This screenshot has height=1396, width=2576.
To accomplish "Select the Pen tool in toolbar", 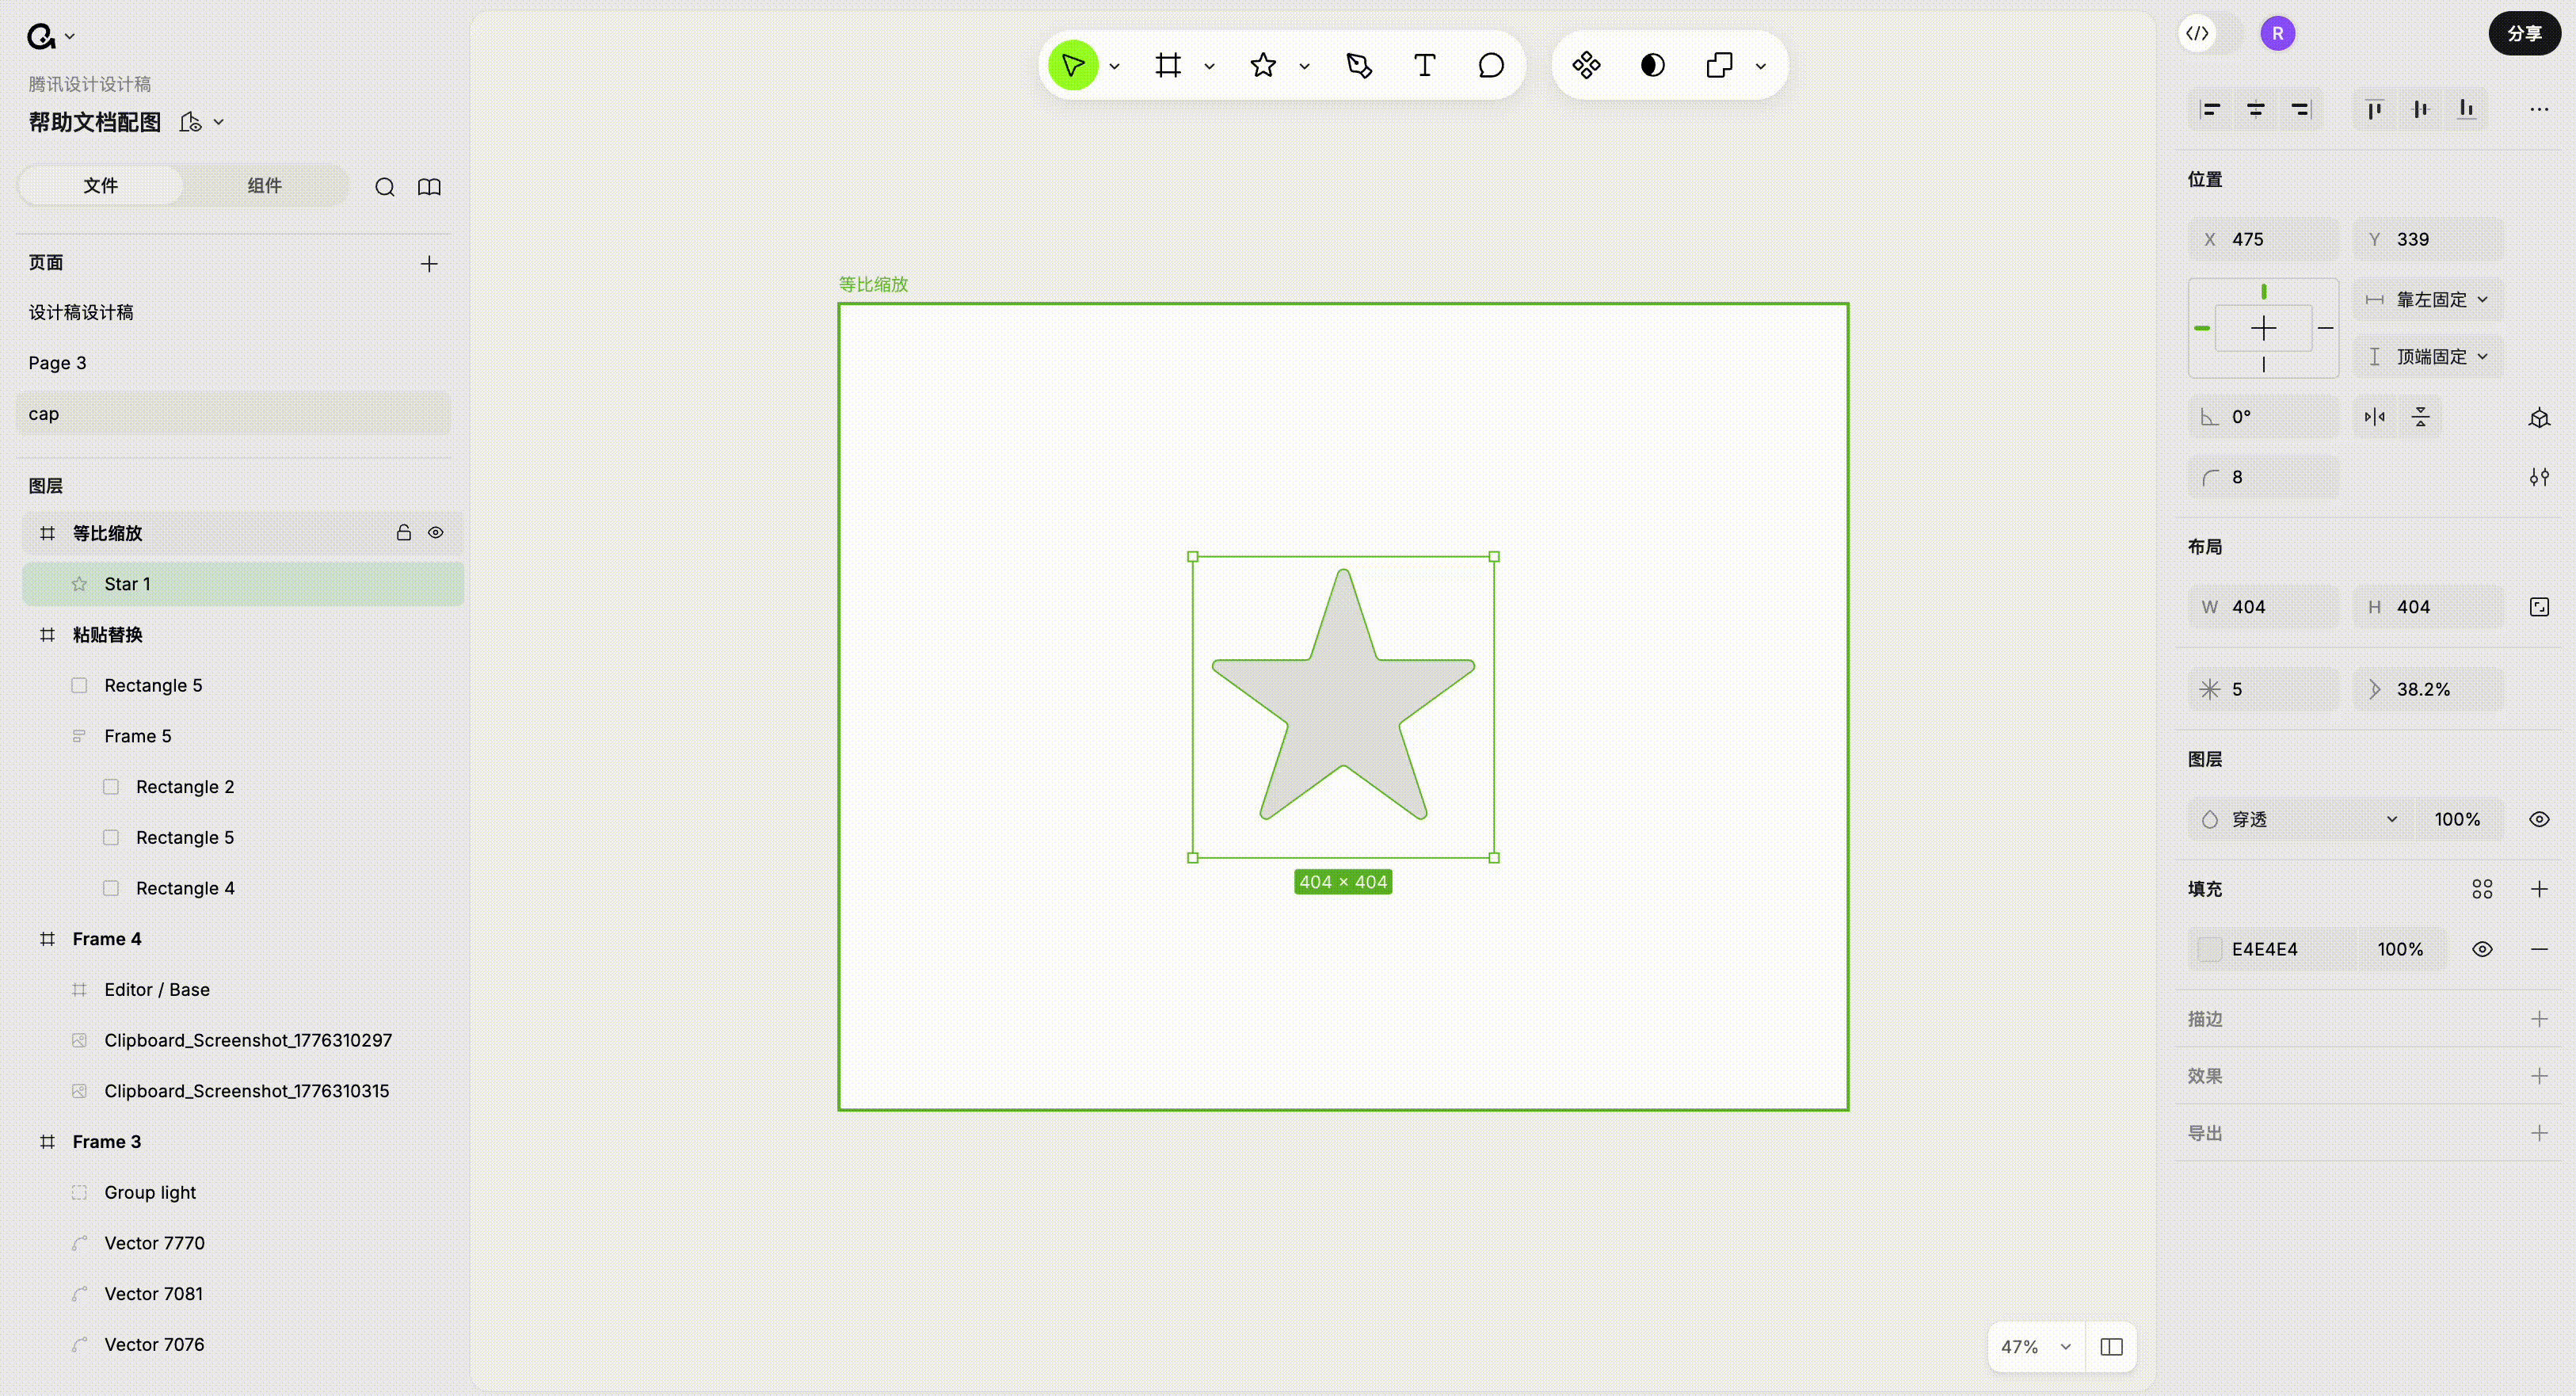I will pyautogui.click(x=1359, y=66).
